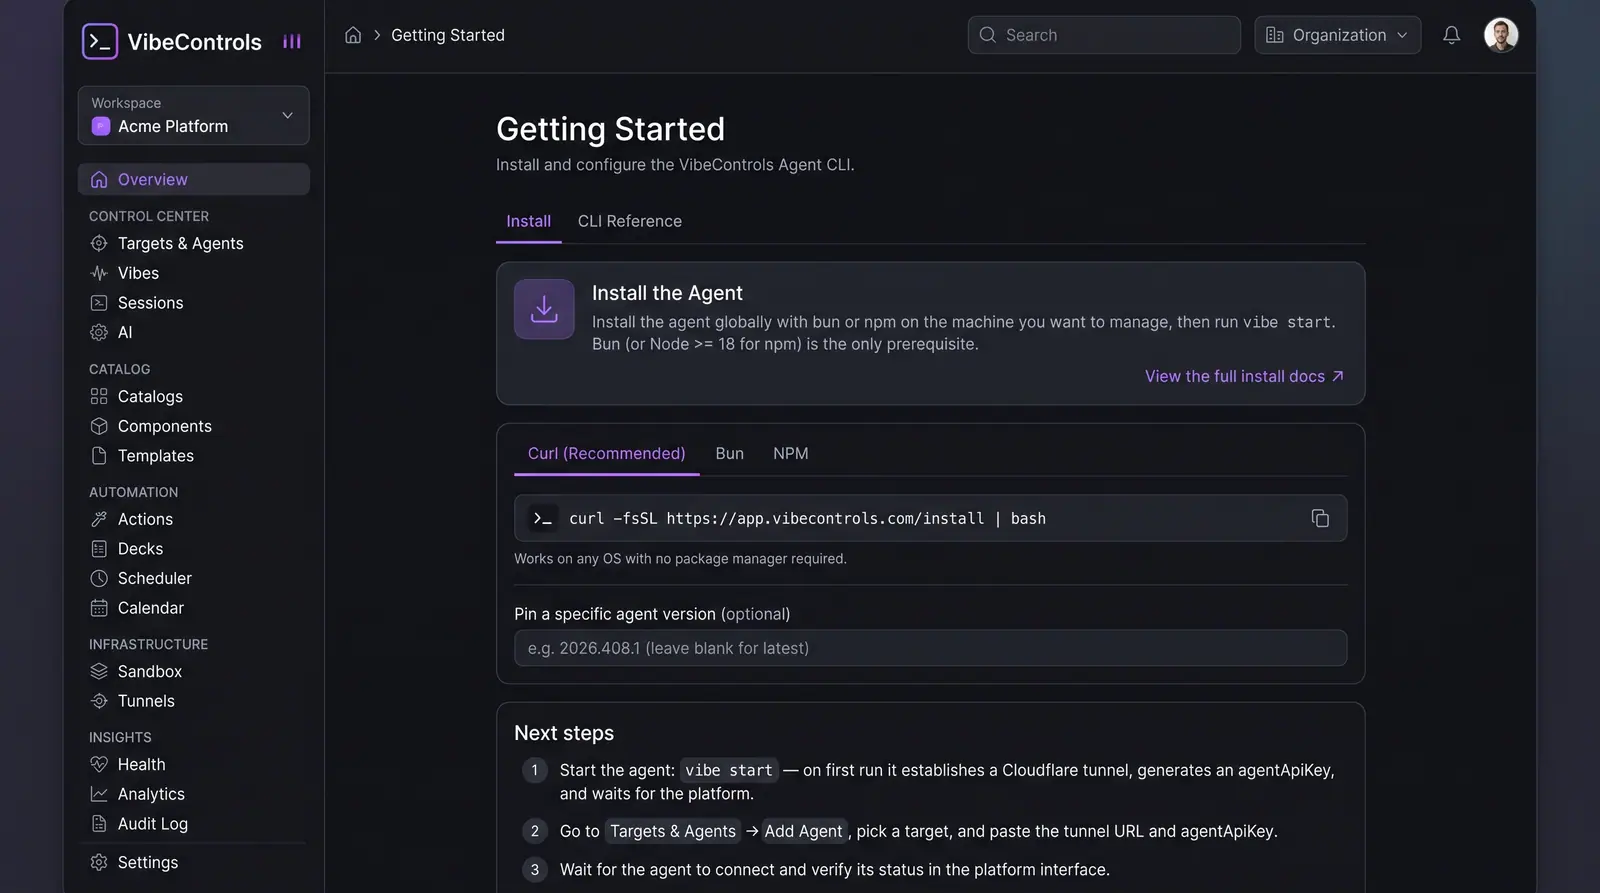1600x893 pixels.
Task: Open the Audit Log page
Action: pos(153,824)
